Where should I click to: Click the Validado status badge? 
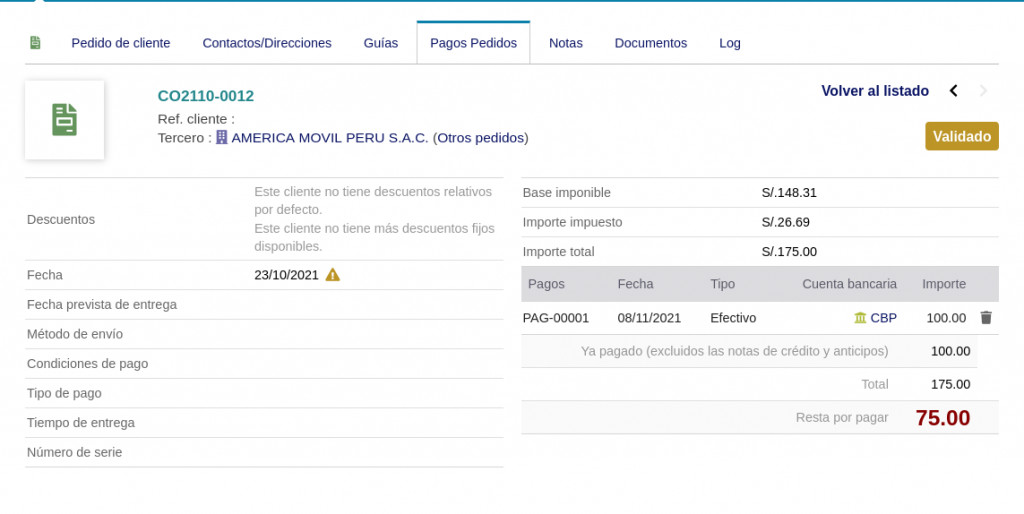click(x=962, y=137)
